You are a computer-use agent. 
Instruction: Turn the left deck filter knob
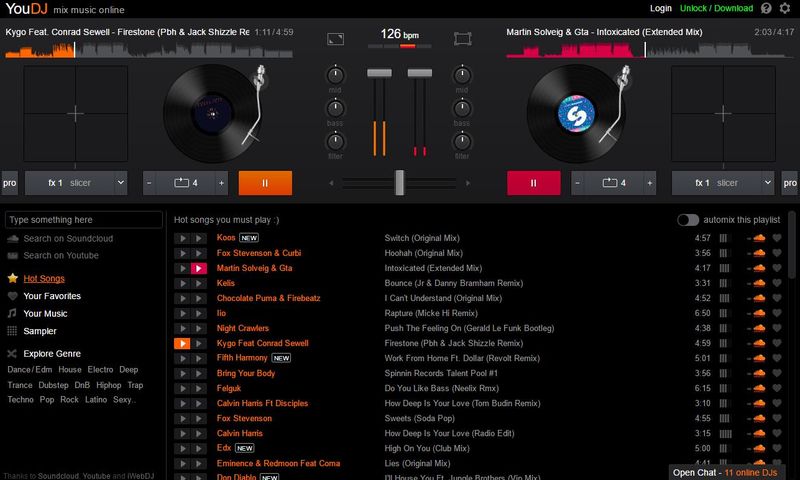335,141
